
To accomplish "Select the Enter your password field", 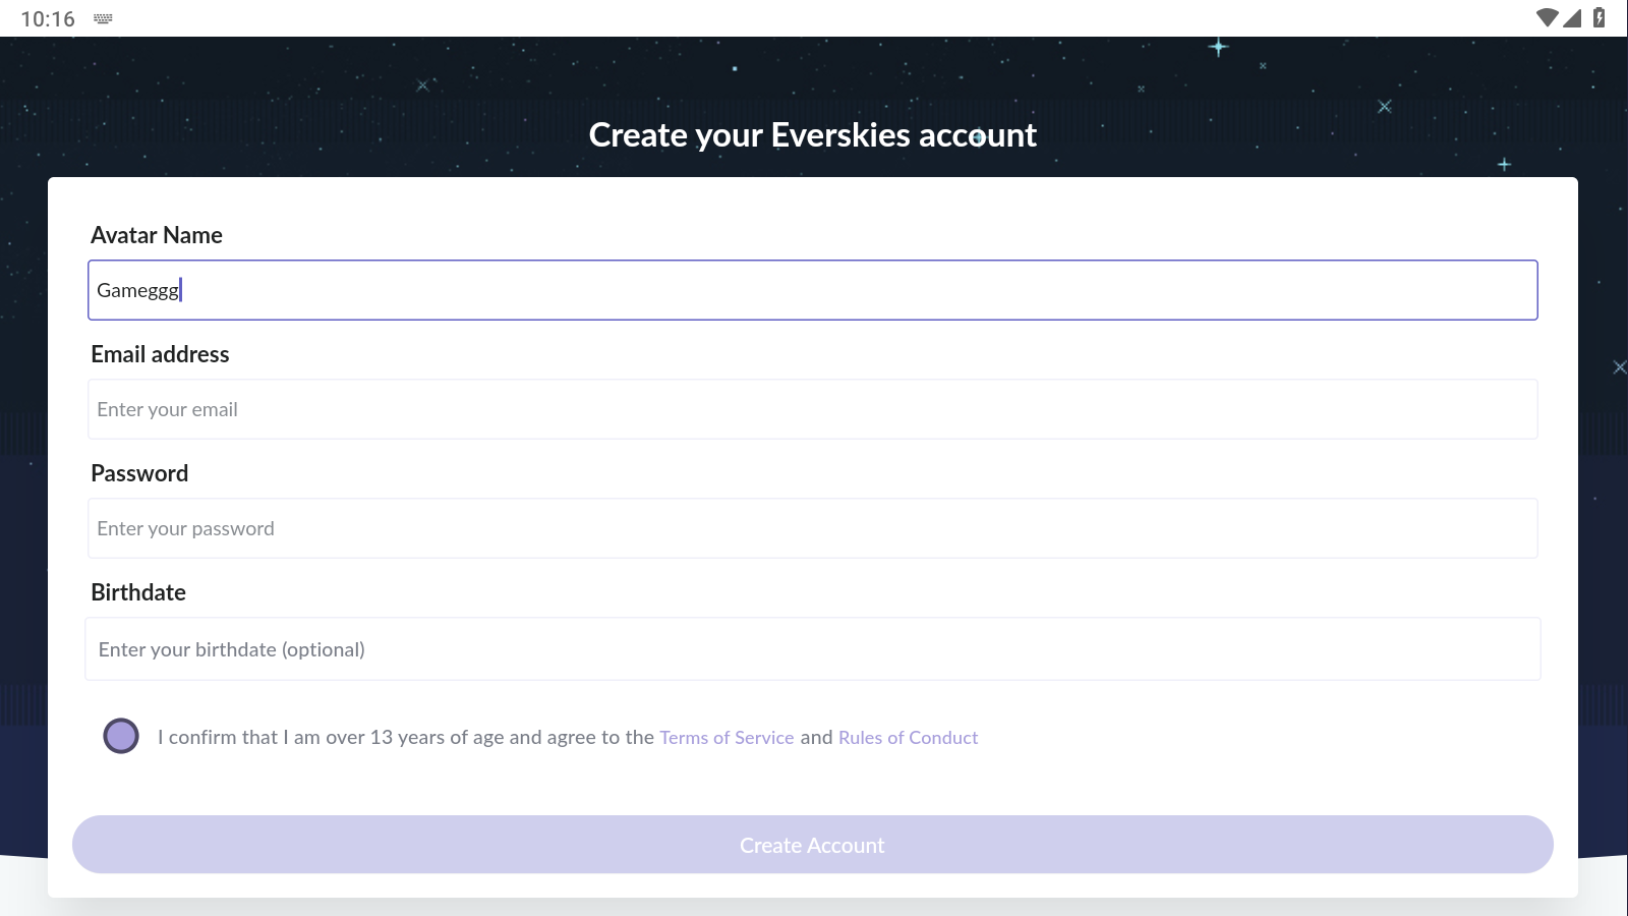I will [x=812, y=528].
